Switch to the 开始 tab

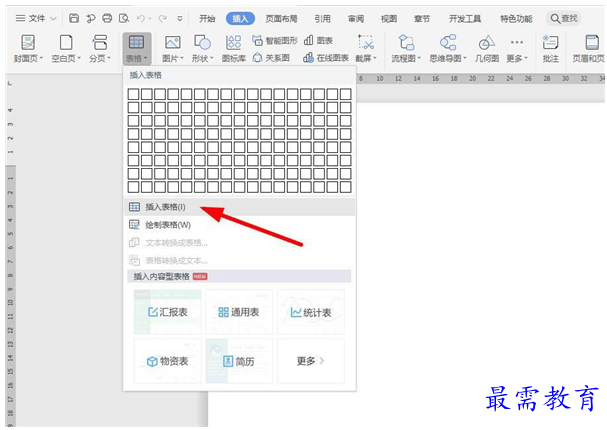207,19
